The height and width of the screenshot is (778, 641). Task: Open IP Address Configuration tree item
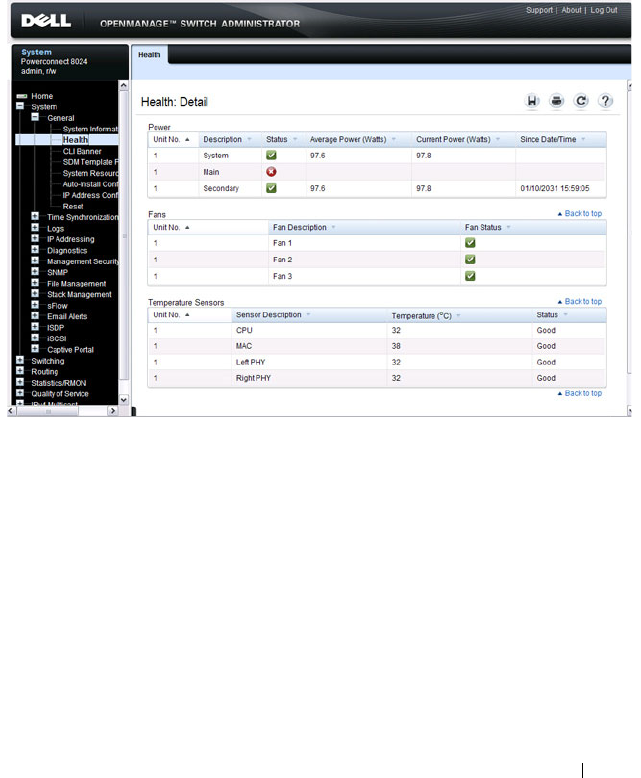click(90, 195)
